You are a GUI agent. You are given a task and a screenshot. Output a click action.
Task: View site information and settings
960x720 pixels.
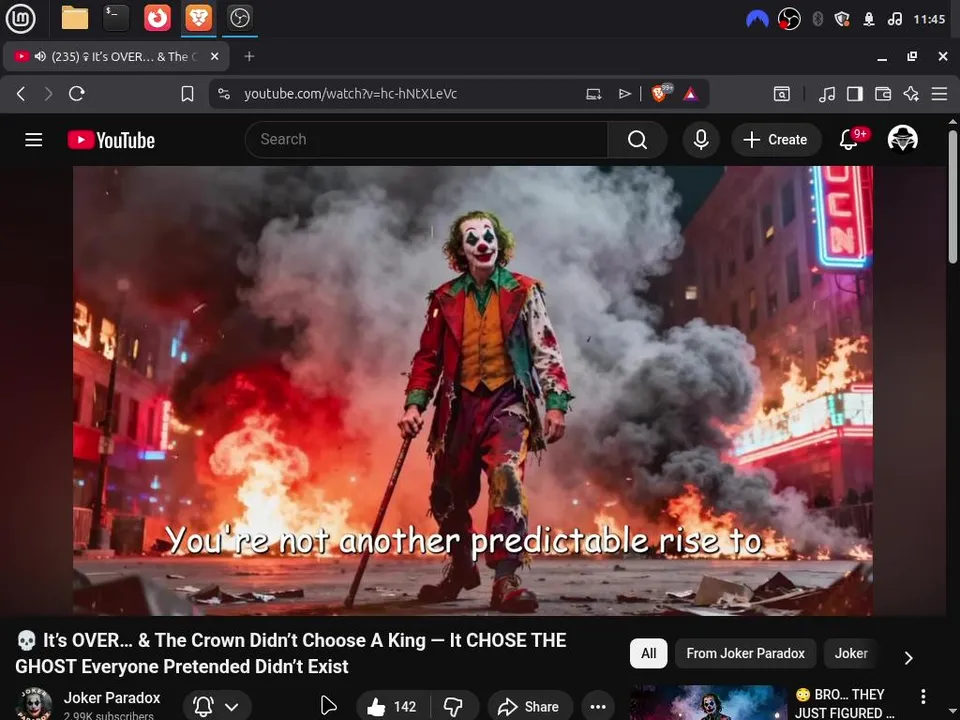coord(224,94)
